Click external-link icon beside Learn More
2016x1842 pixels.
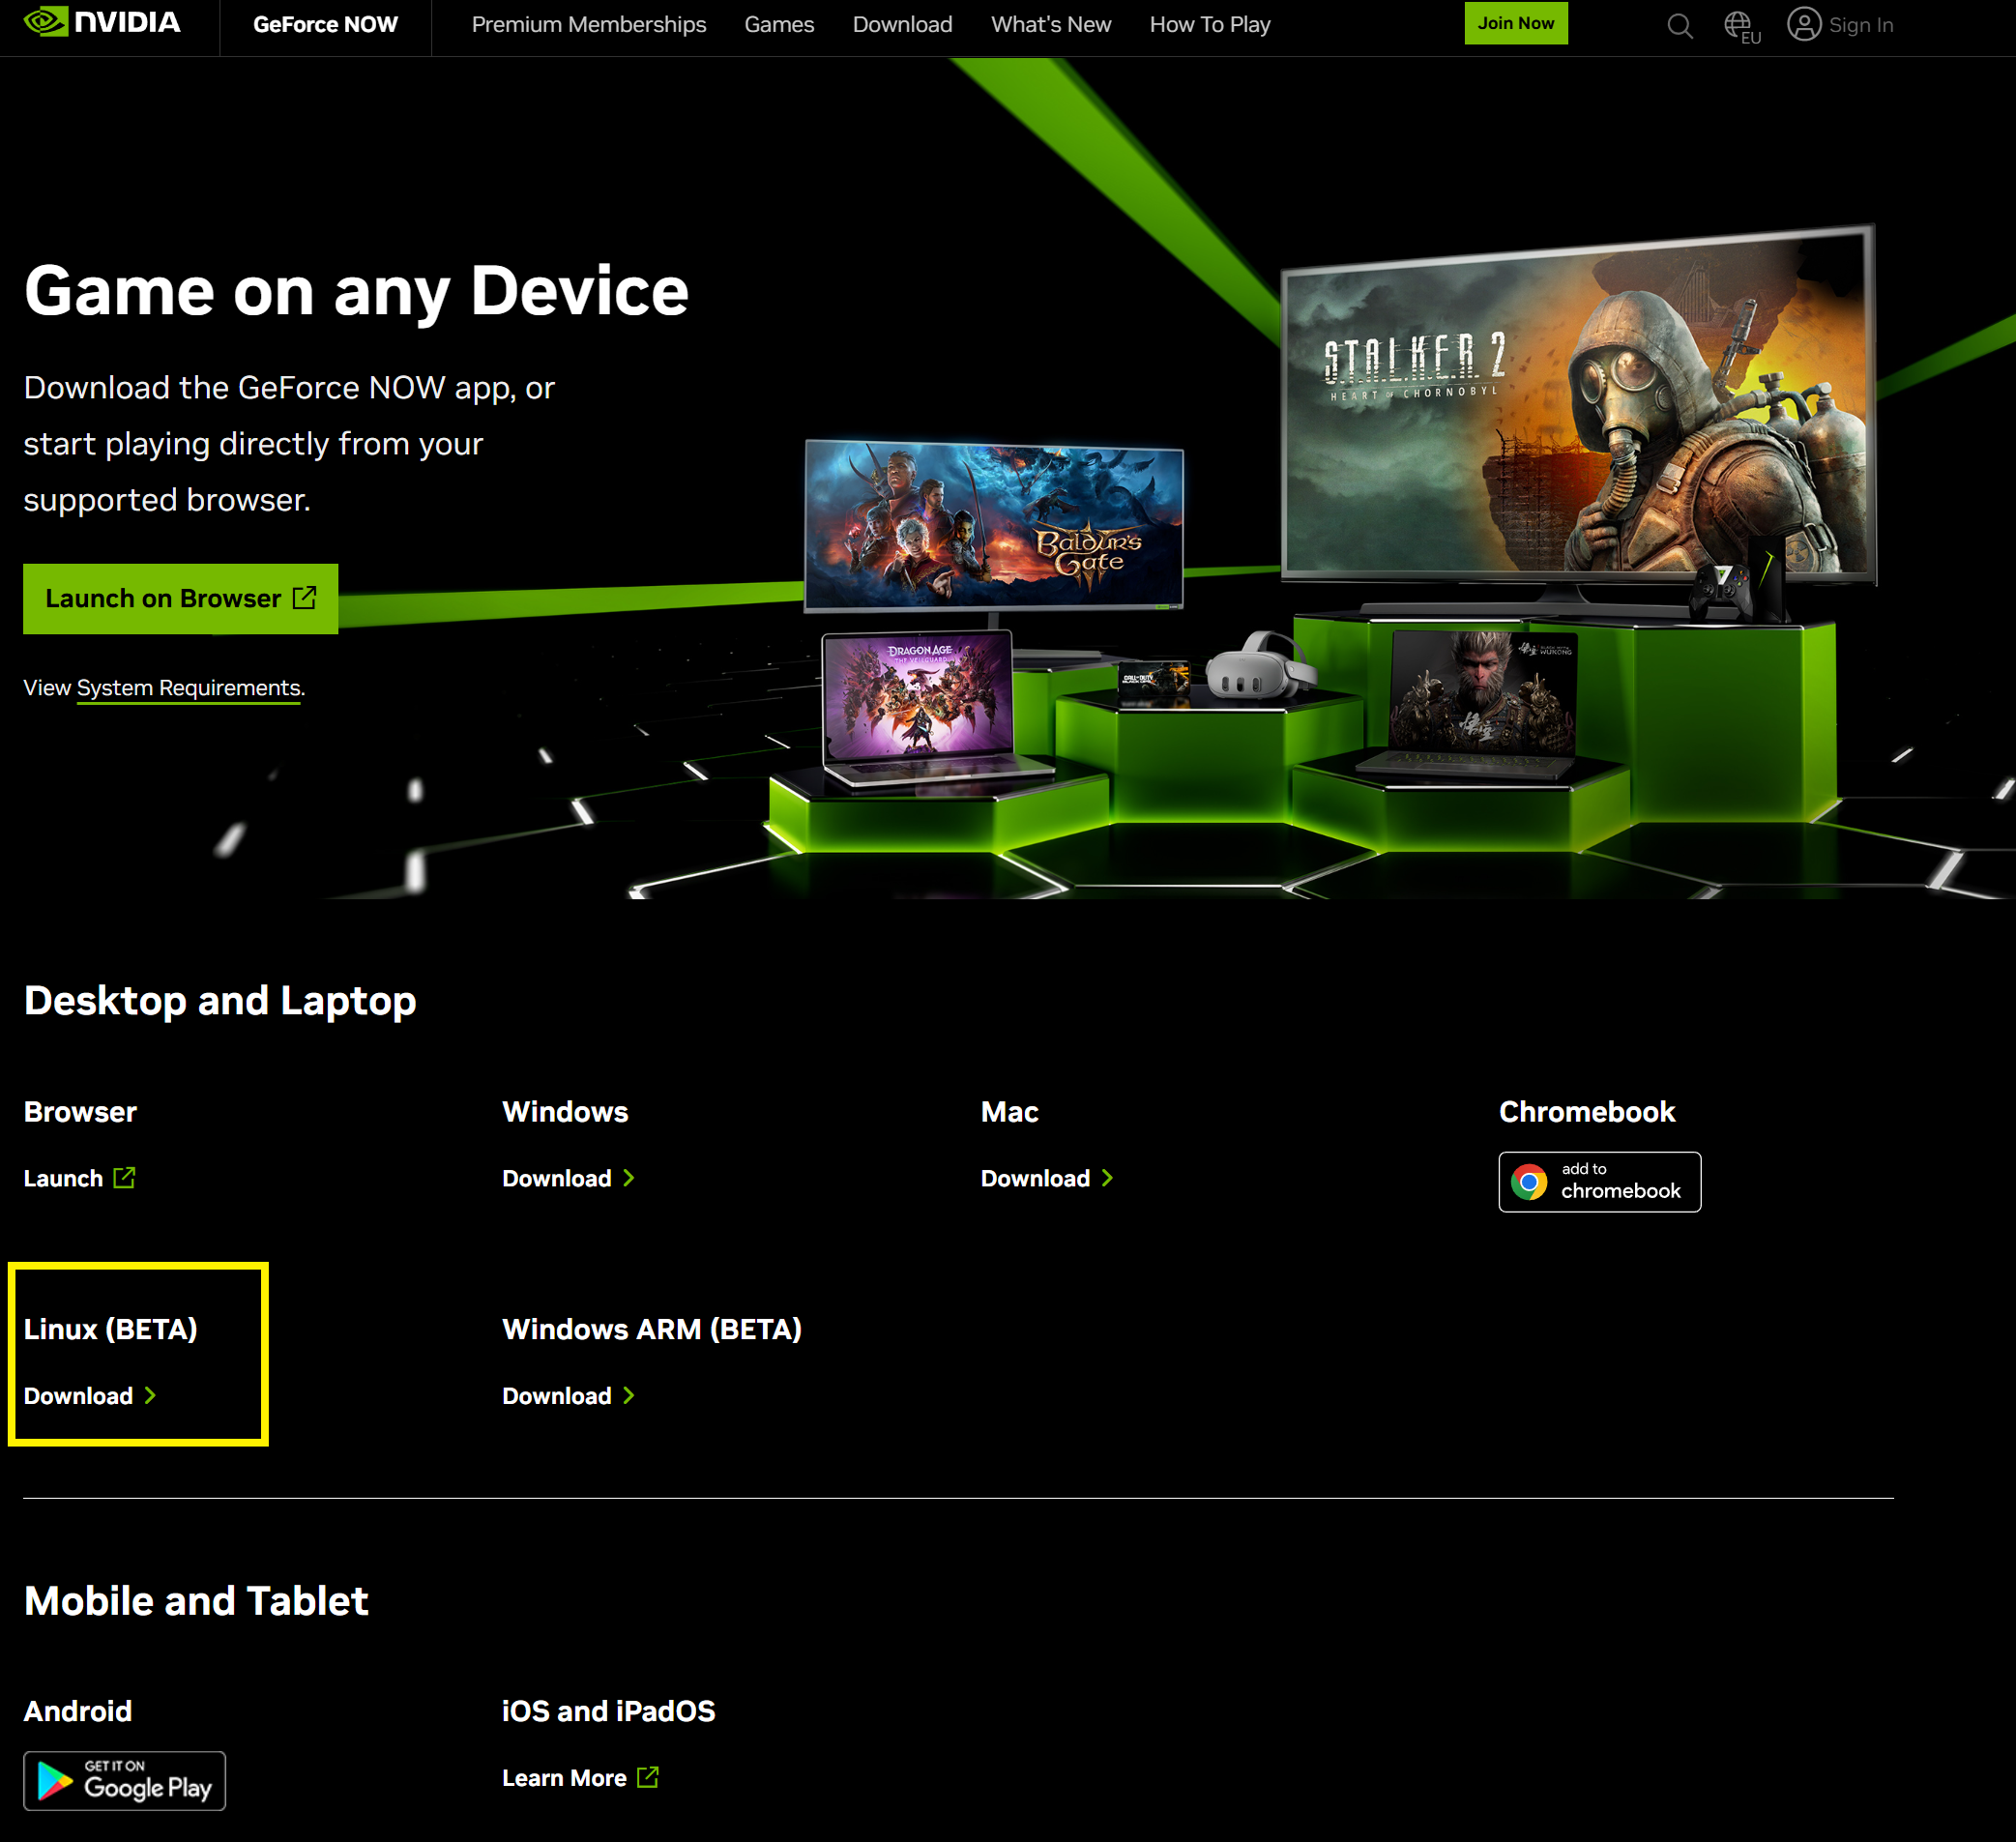(x=648, y=1776)
